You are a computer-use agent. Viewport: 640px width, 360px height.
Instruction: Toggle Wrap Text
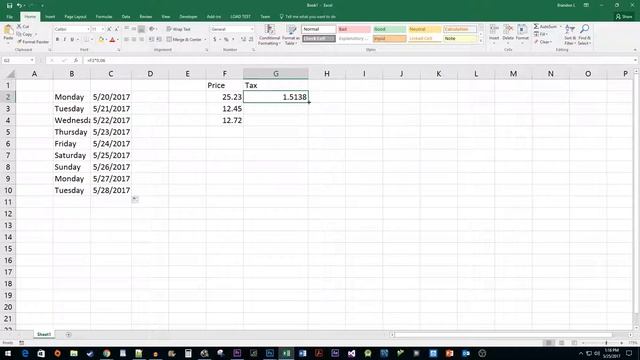[x=178, y=29]
